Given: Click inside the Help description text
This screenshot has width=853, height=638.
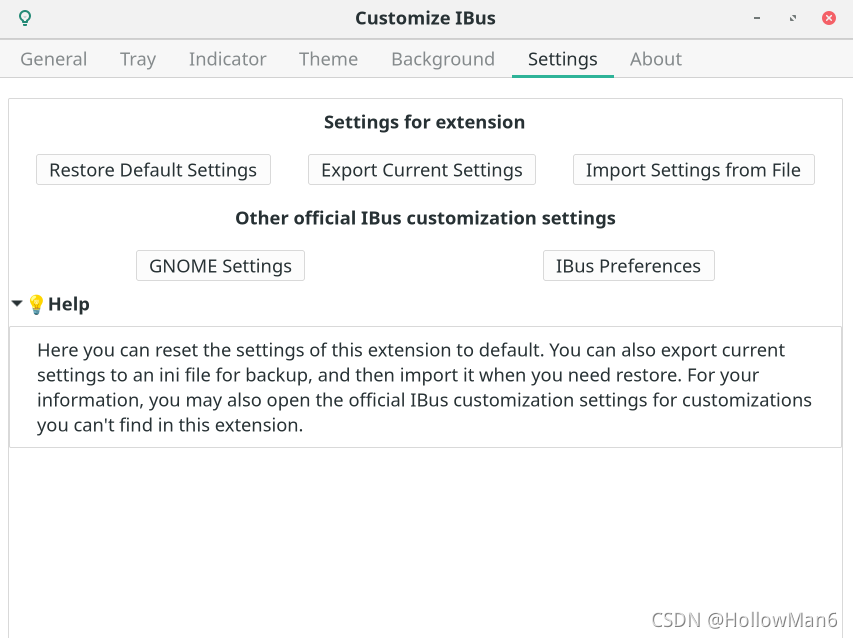Looking at the screenshot, I should [x=424, y=387].
